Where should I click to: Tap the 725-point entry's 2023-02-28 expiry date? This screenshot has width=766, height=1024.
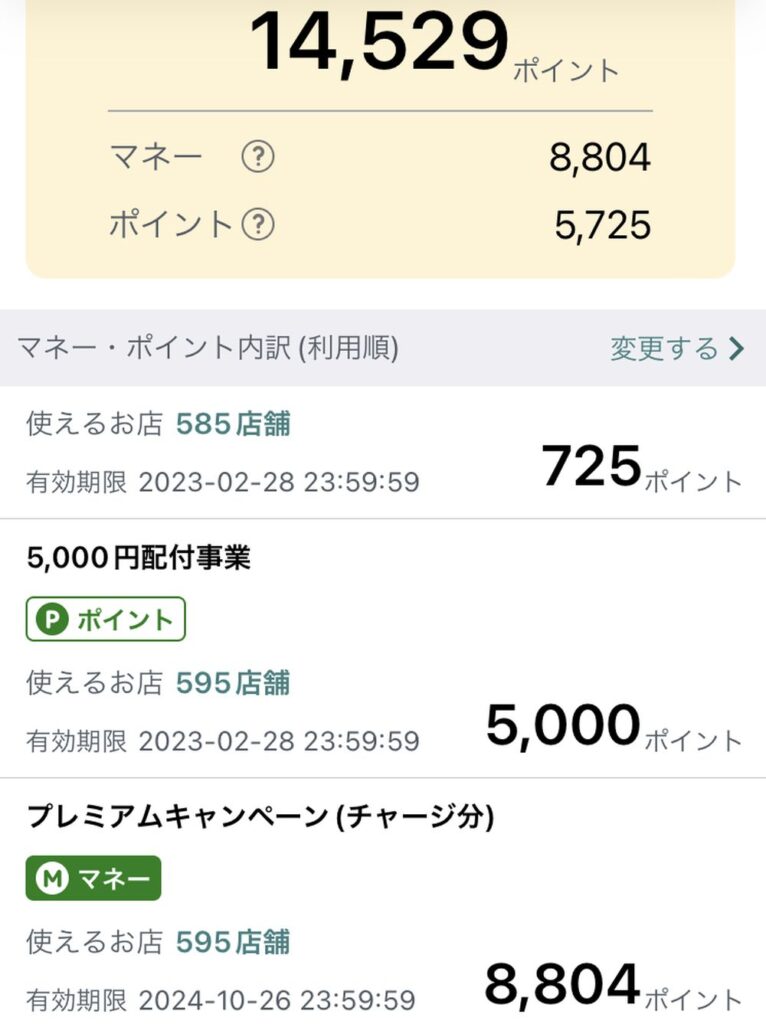(277, 483)
